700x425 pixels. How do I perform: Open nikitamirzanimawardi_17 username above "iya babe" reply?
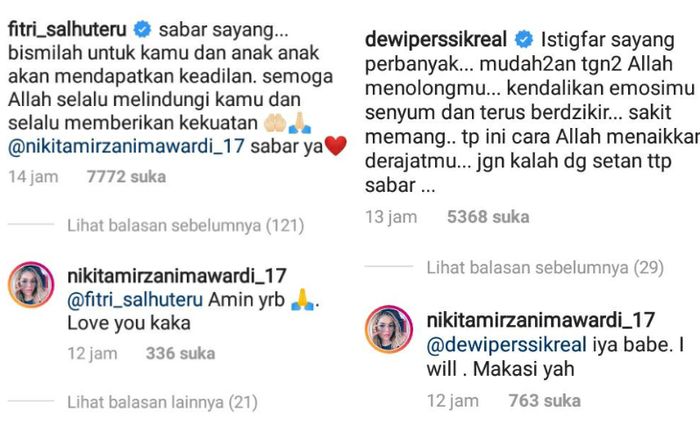(541, 320)
